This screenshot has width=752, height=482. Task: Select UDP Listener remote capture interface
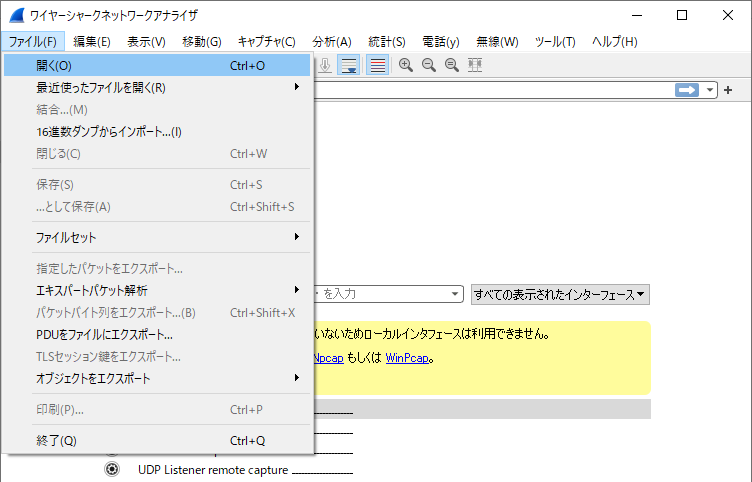click(213, 470)
